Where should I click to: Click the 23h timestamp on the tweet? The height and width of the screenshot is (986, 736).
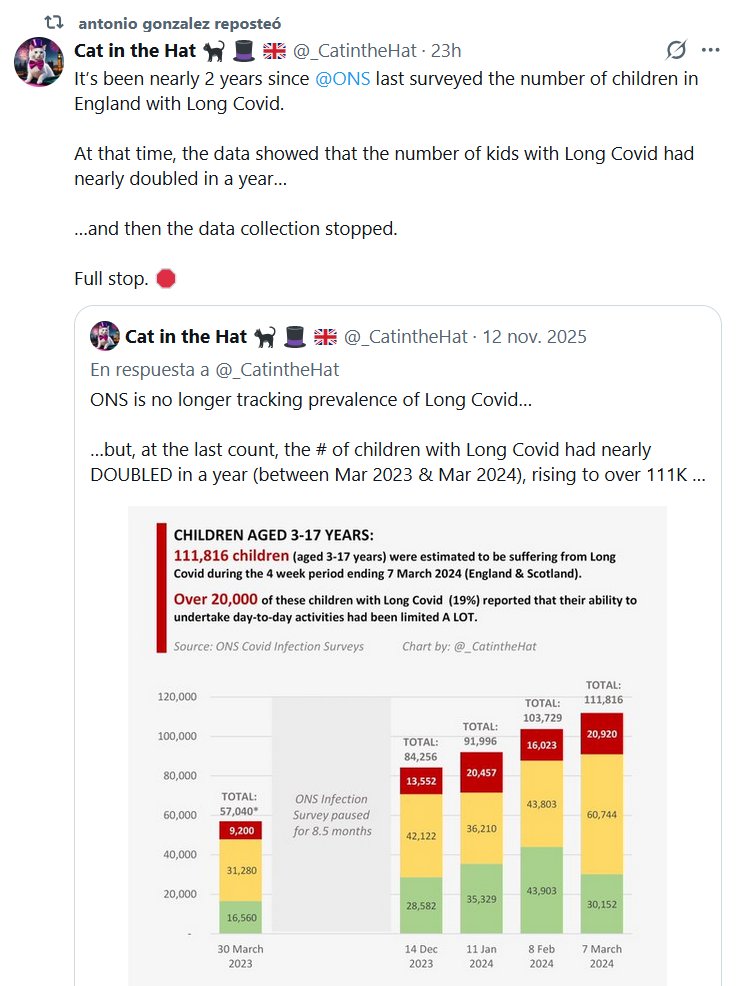[x=444, y=50]
